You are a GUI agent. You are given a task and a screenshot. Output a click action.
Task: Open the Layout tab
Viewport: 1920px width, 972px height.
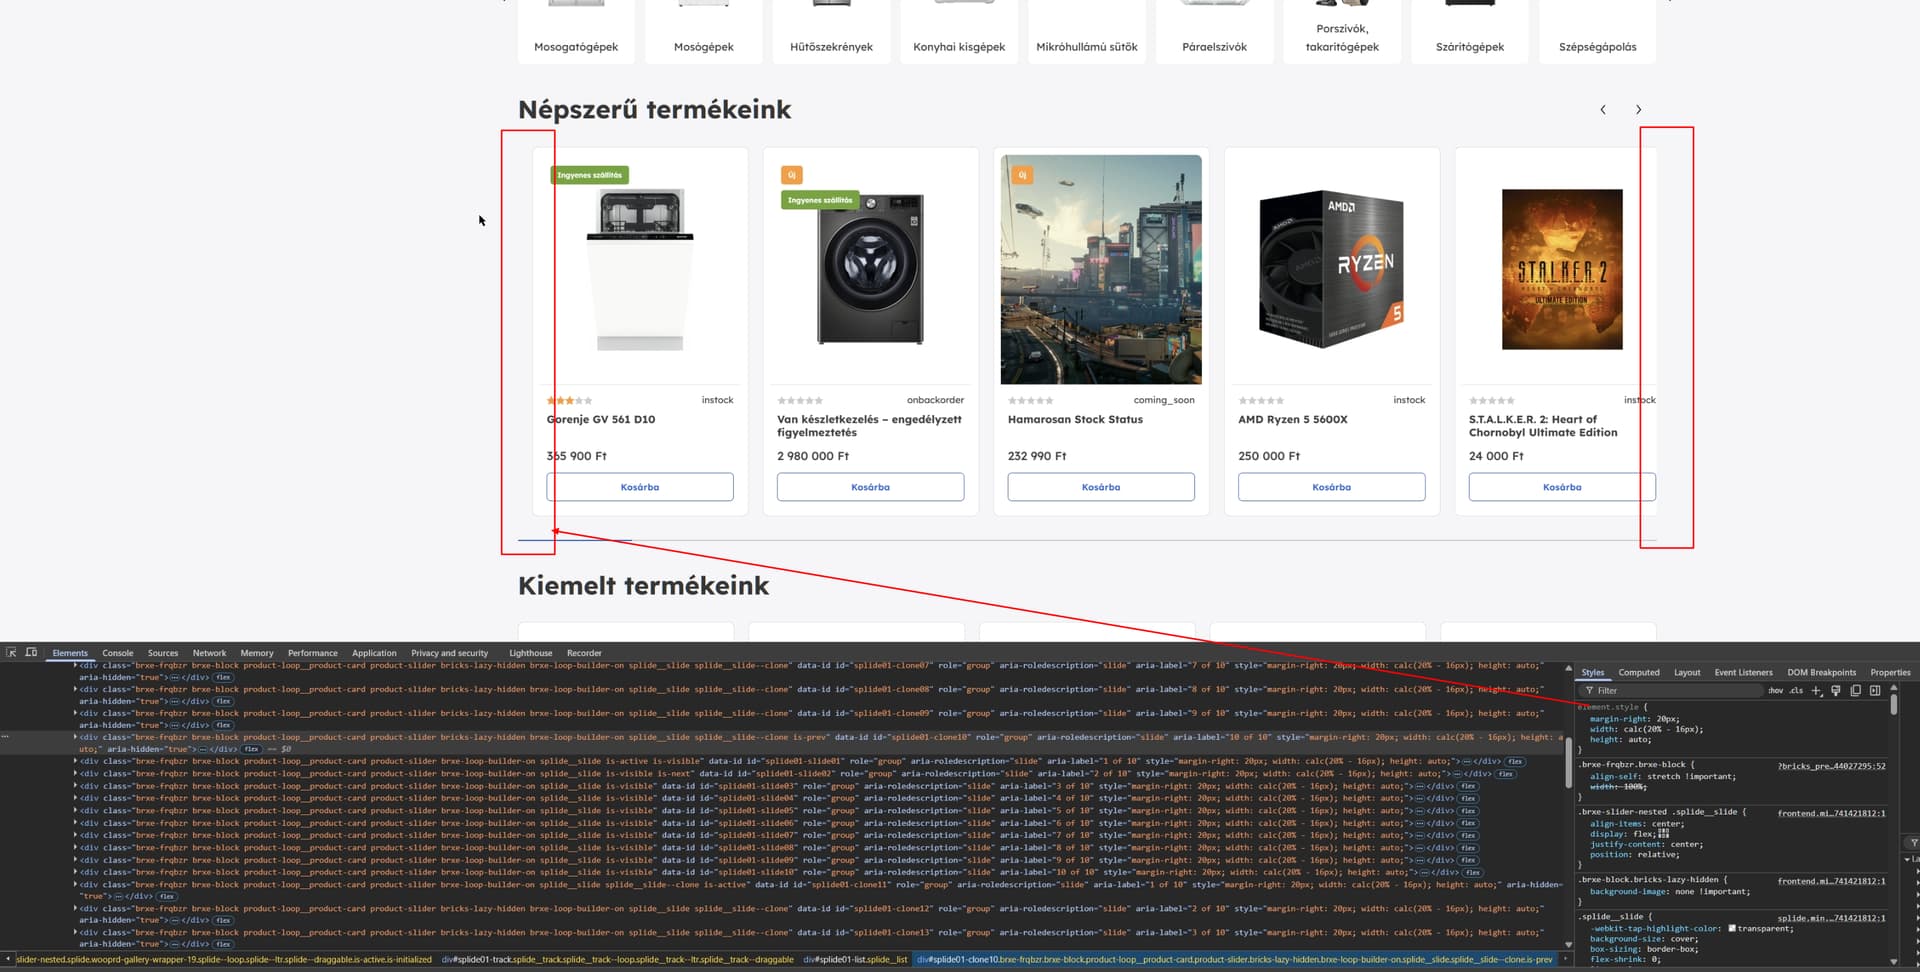point(1687,672)
